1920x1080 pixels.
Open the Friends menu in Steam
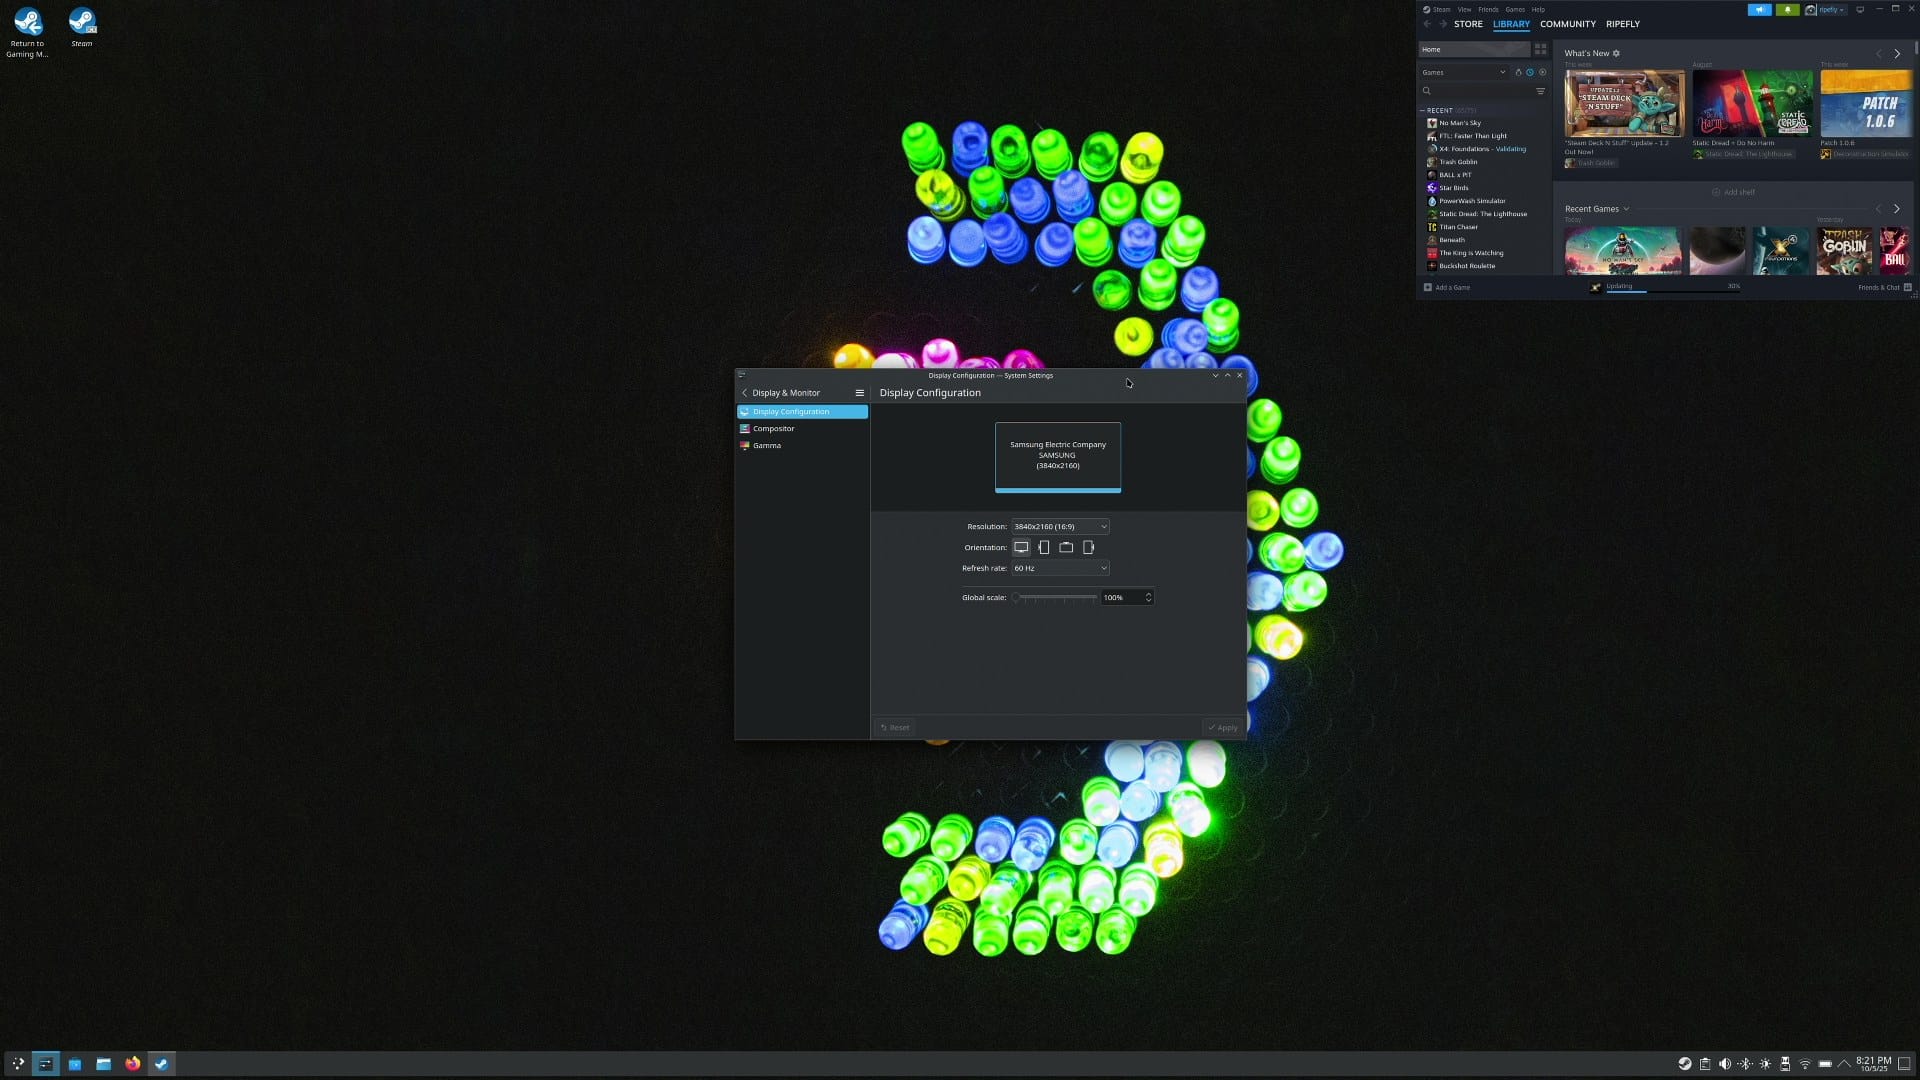pyautogui.click(x=1488, y=9)
